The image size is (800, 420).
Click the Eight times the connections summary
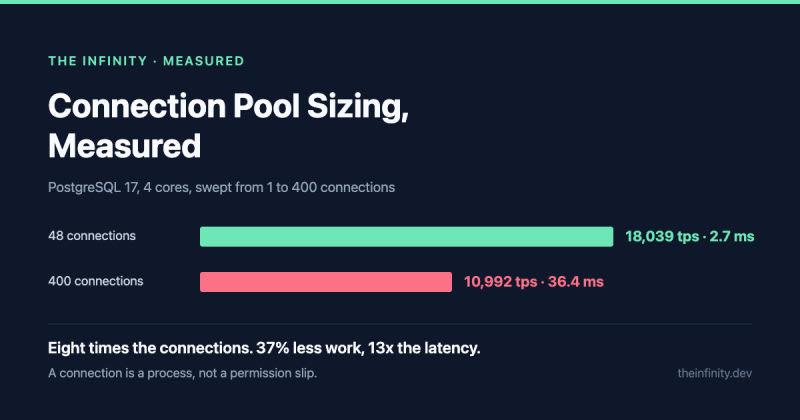tap(264, 349)
